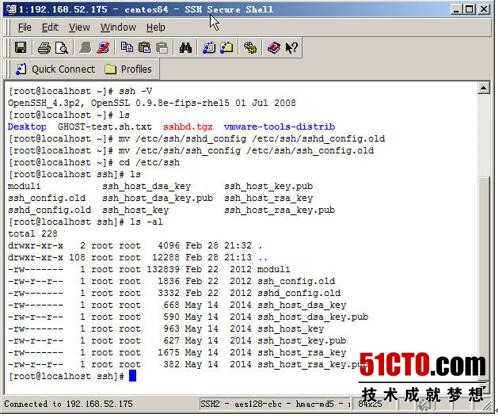Click the terminal scrollbar up arrow

tap(483, 89)
